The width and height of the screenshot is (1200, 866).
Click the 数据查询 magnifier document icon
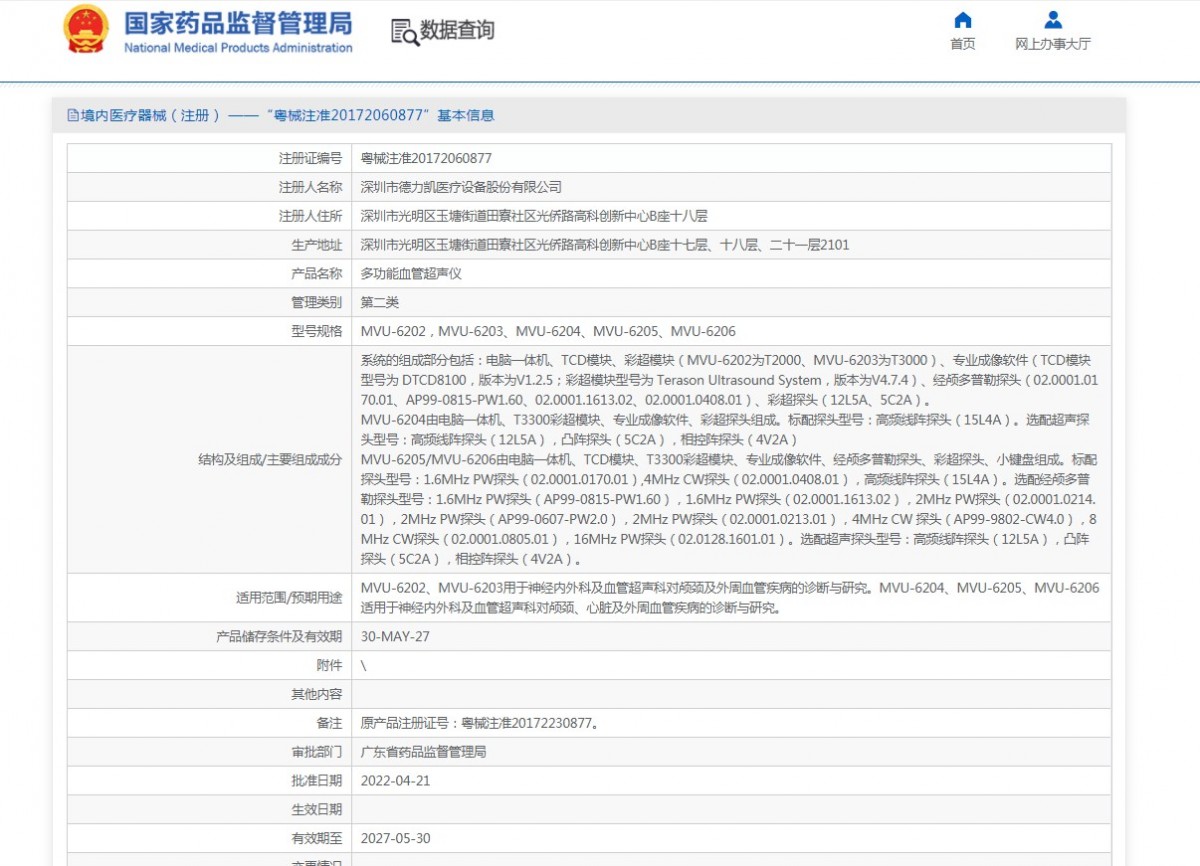(404, 32)
